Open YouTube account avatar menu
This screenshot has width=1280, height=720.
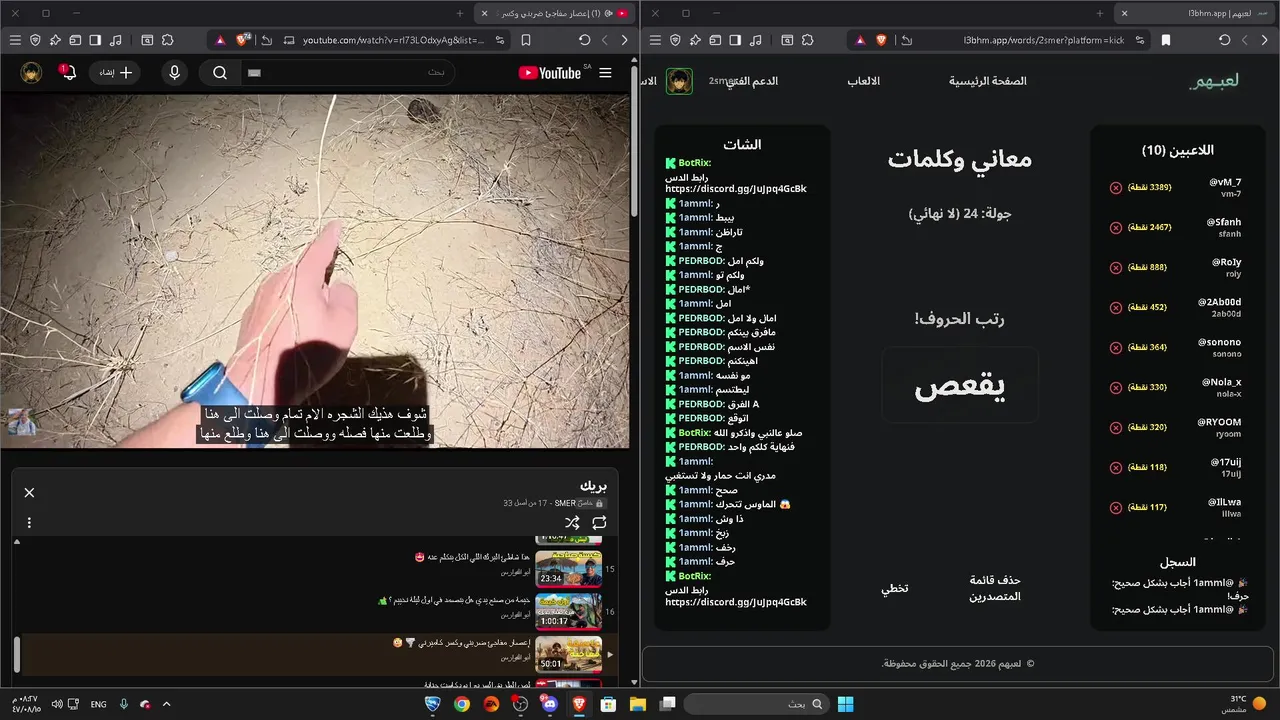(31, 73)
